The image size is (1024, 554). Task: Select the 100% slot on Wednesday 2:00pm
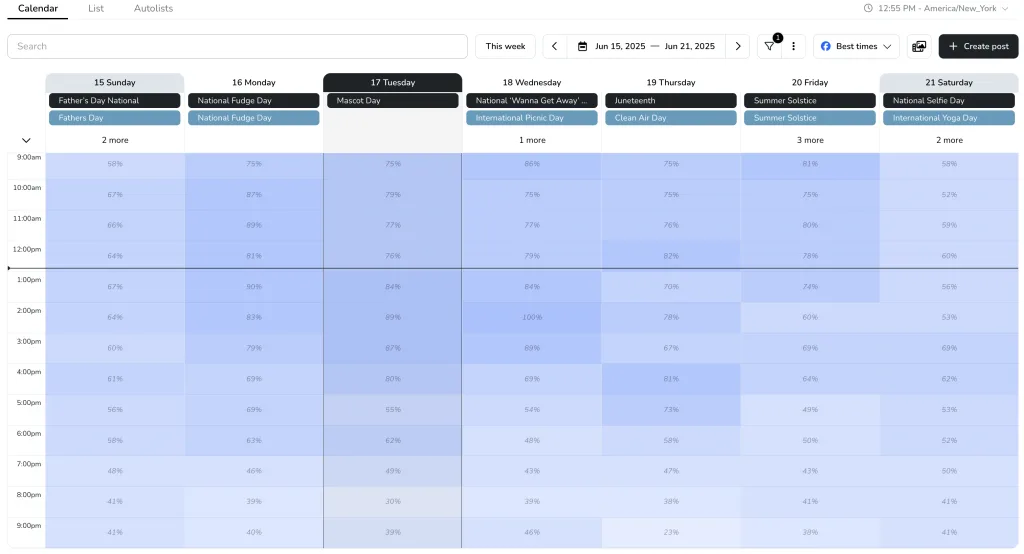(x=532, y=317)
